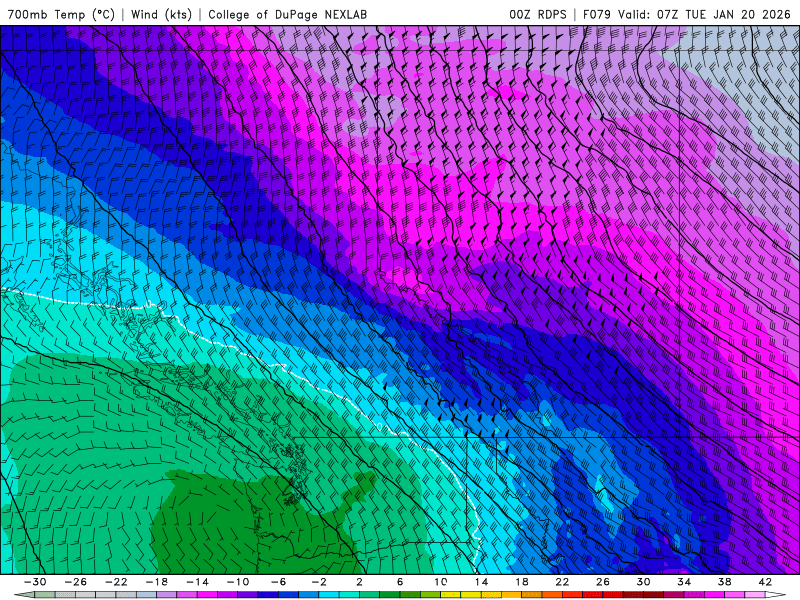Click the '-14' color scale label
Screen dimensions: 800x600
(x=197, y=582)
